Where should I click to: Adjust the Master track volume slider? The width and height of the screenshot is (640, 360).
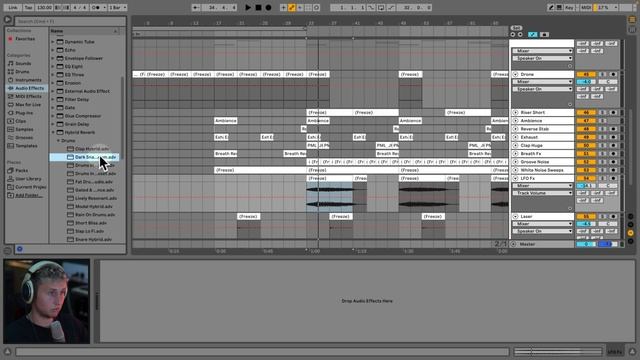tap(586, 244)
